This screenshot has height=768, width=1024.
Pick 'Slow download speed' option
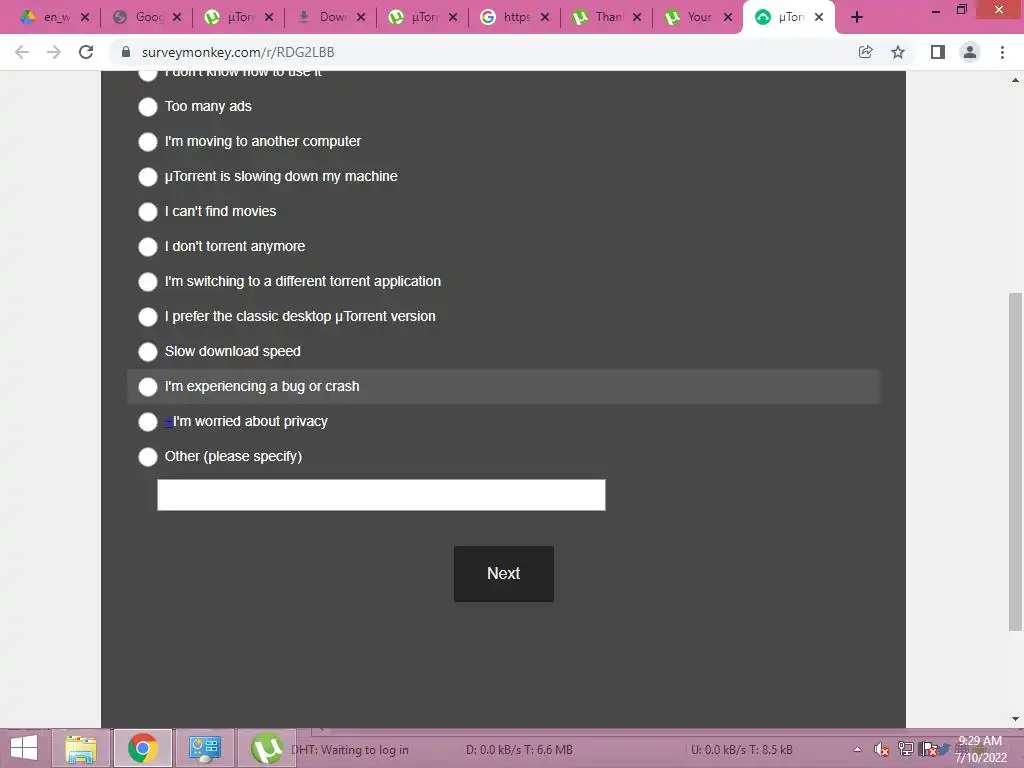[x=148, y=351]
